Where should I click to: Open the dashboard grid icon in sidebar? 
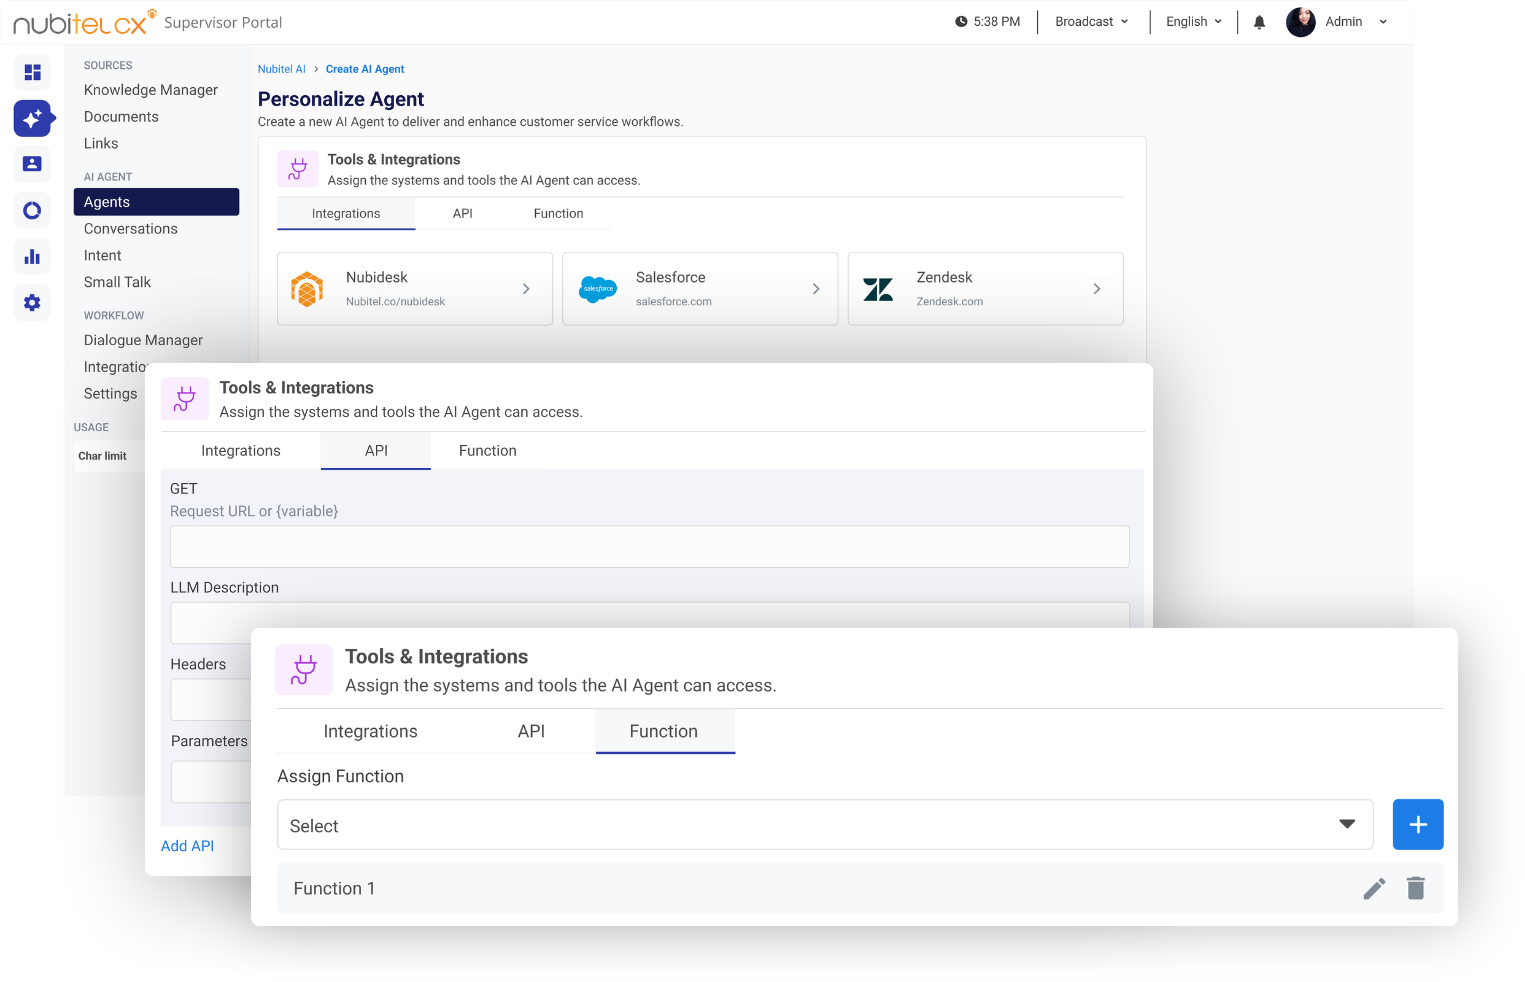pos(32,72)
